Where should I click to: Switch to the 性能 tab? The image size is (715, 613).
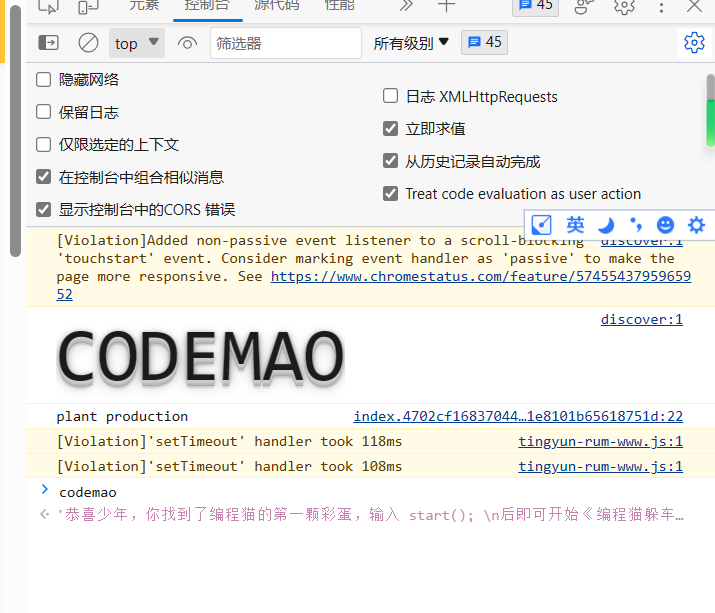pos(340,6)
